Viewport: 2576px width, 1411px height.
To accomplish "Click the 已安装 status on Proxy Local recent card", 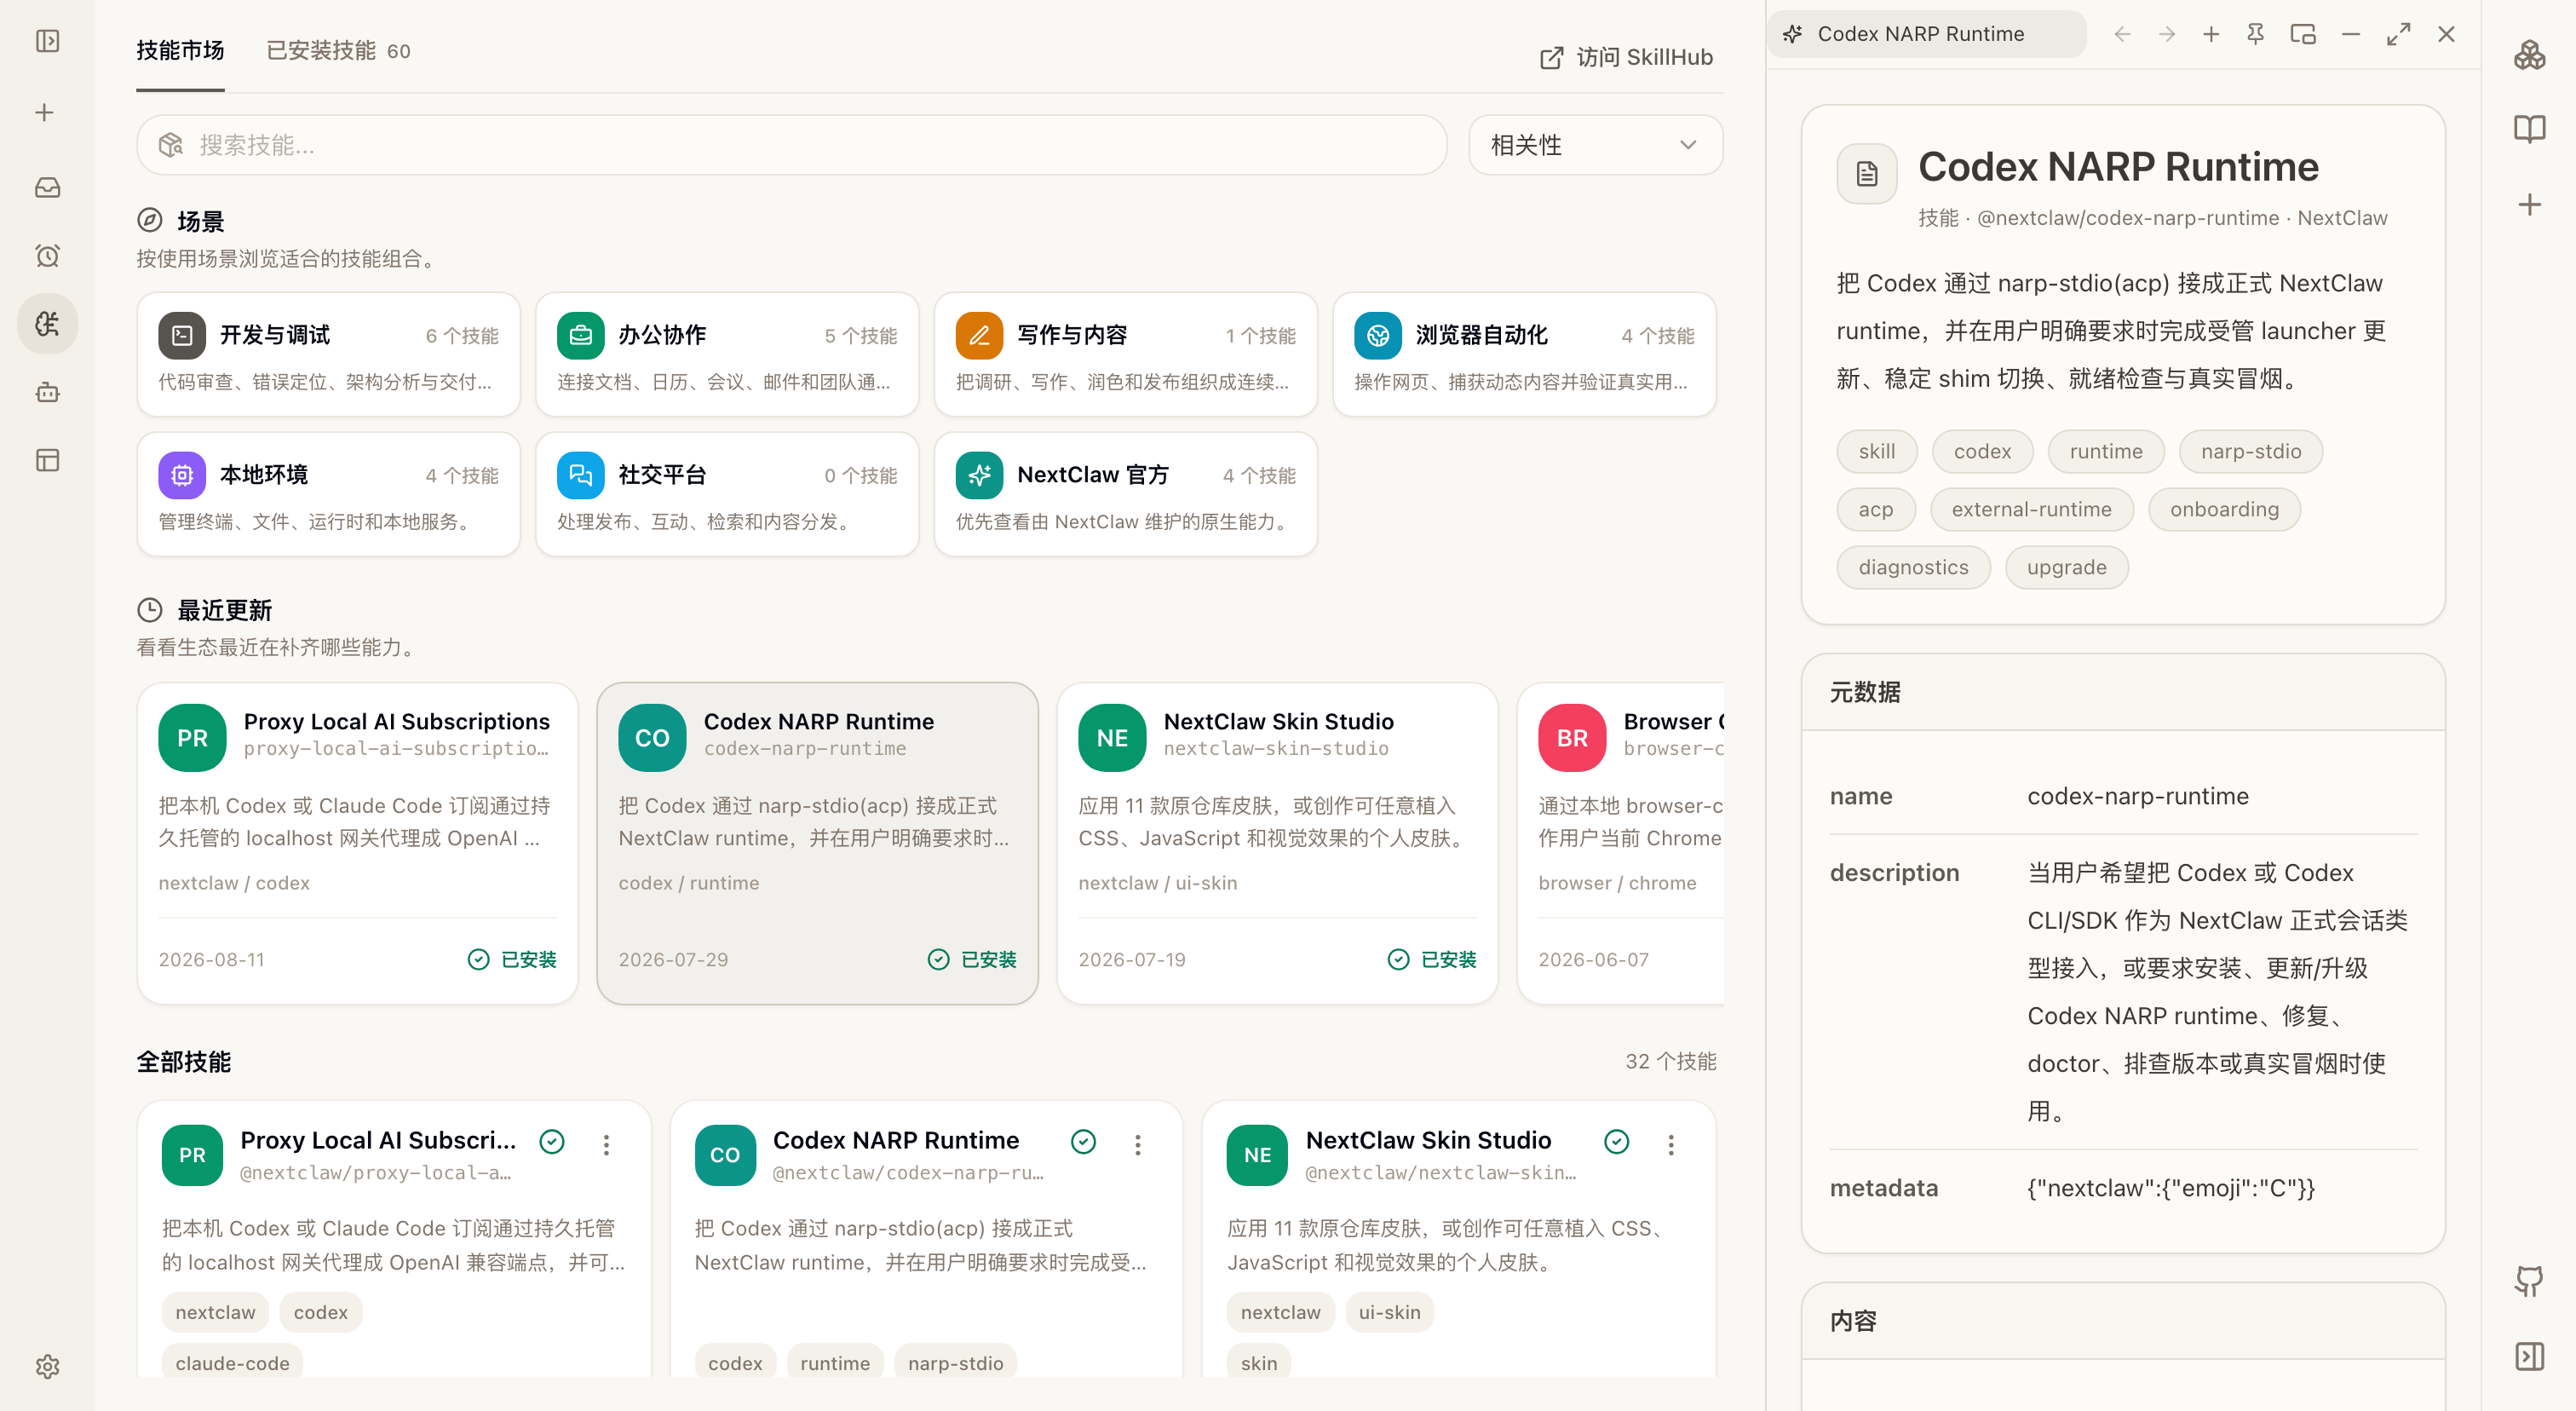I will (x=512, y=960).
